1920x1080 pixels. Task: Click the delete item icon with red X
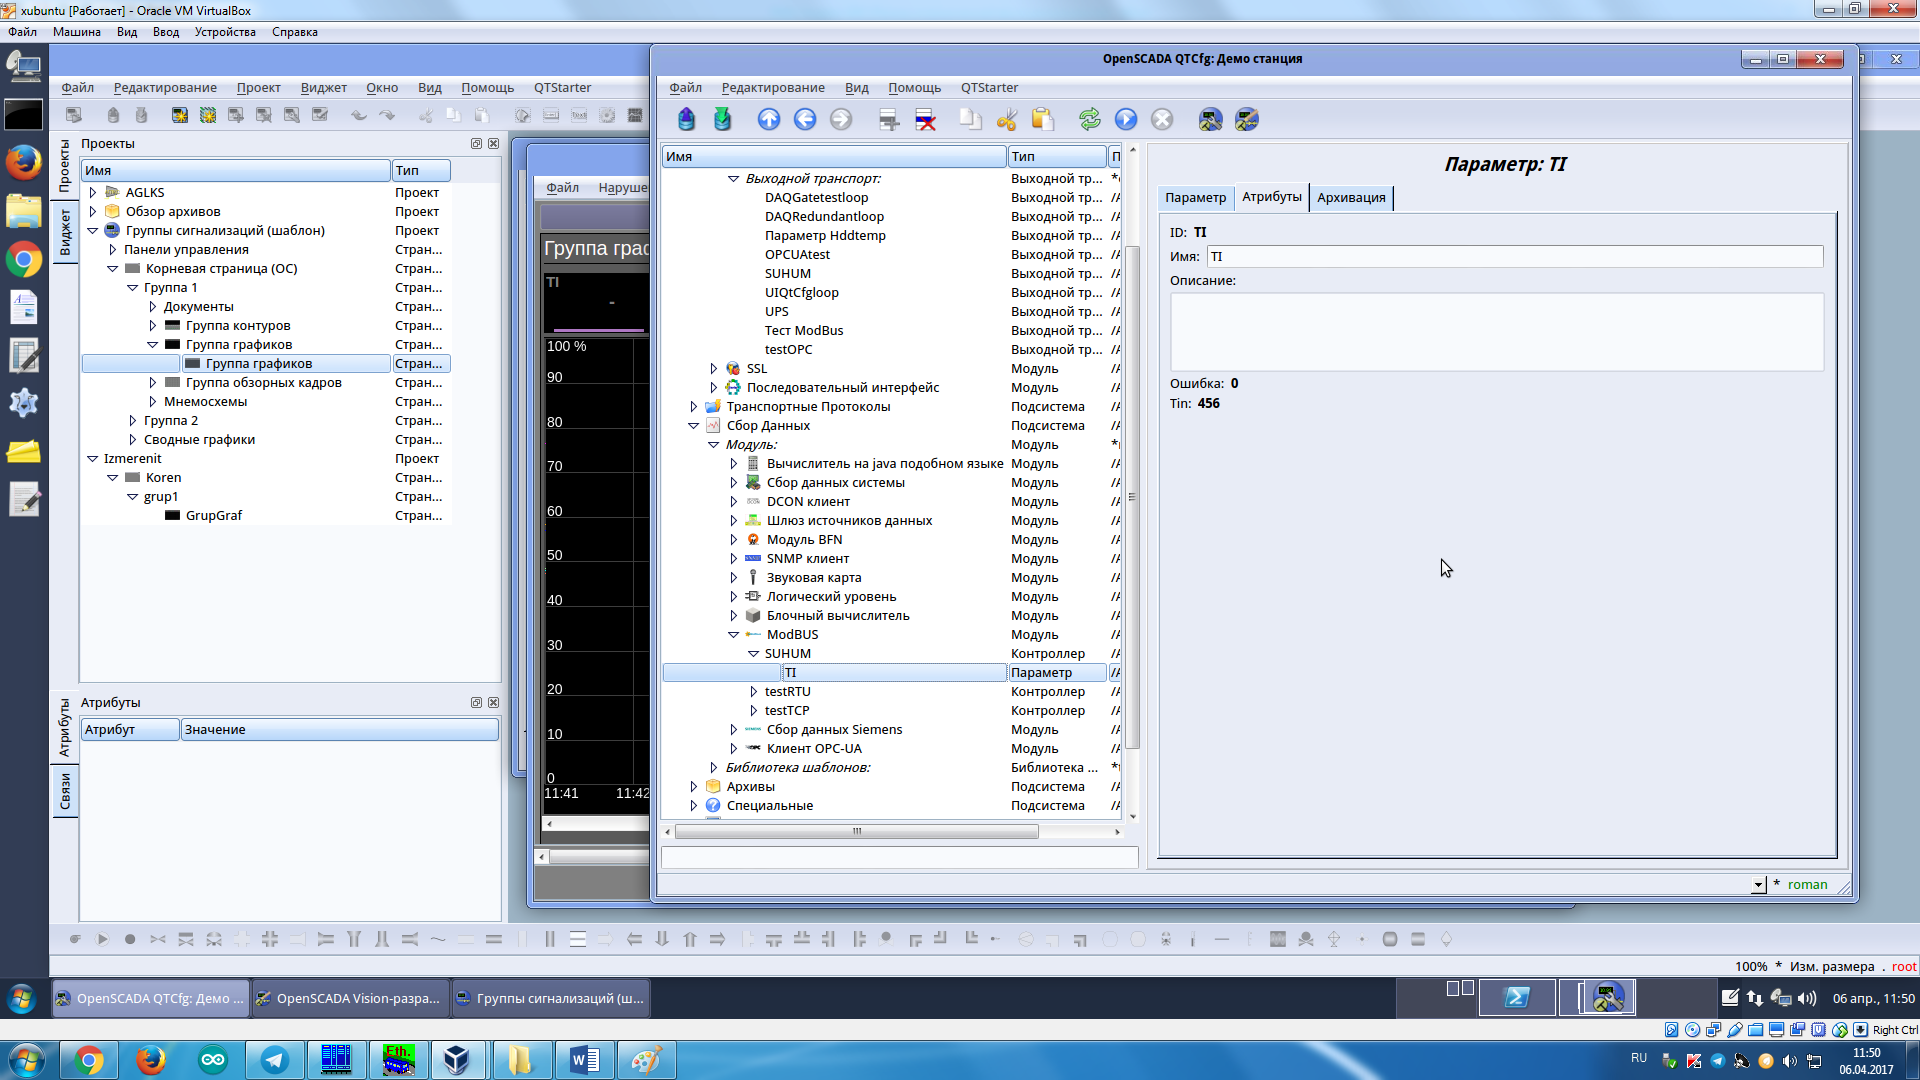click(x=926, y=120)
